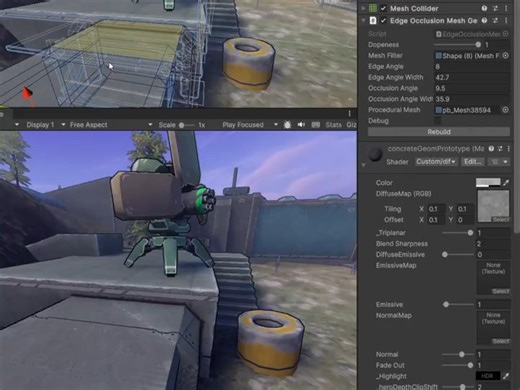Image resolution: width=520 pixels, height=390 pixels.
Task: Click the DiffuseMap texture thumbnail
Action: point(493,206)
